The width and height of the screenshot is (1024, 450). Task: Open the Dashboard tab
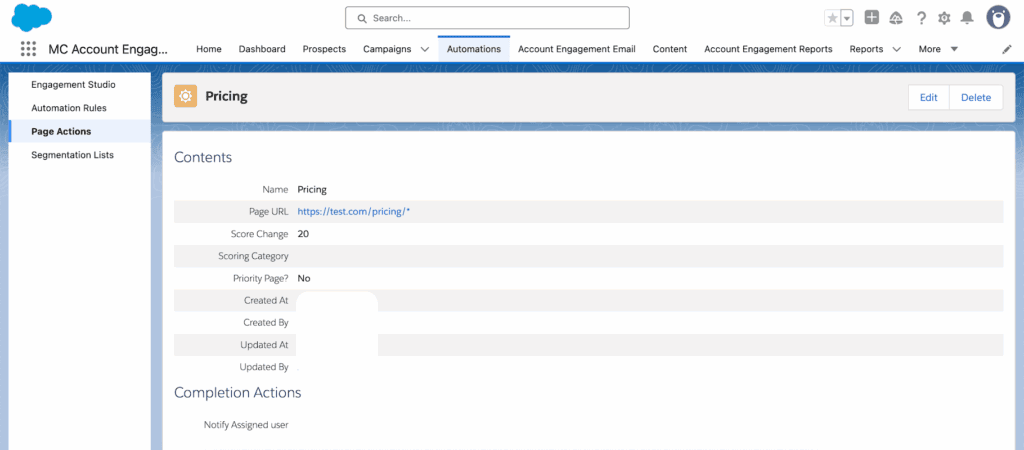pos(262,49)
